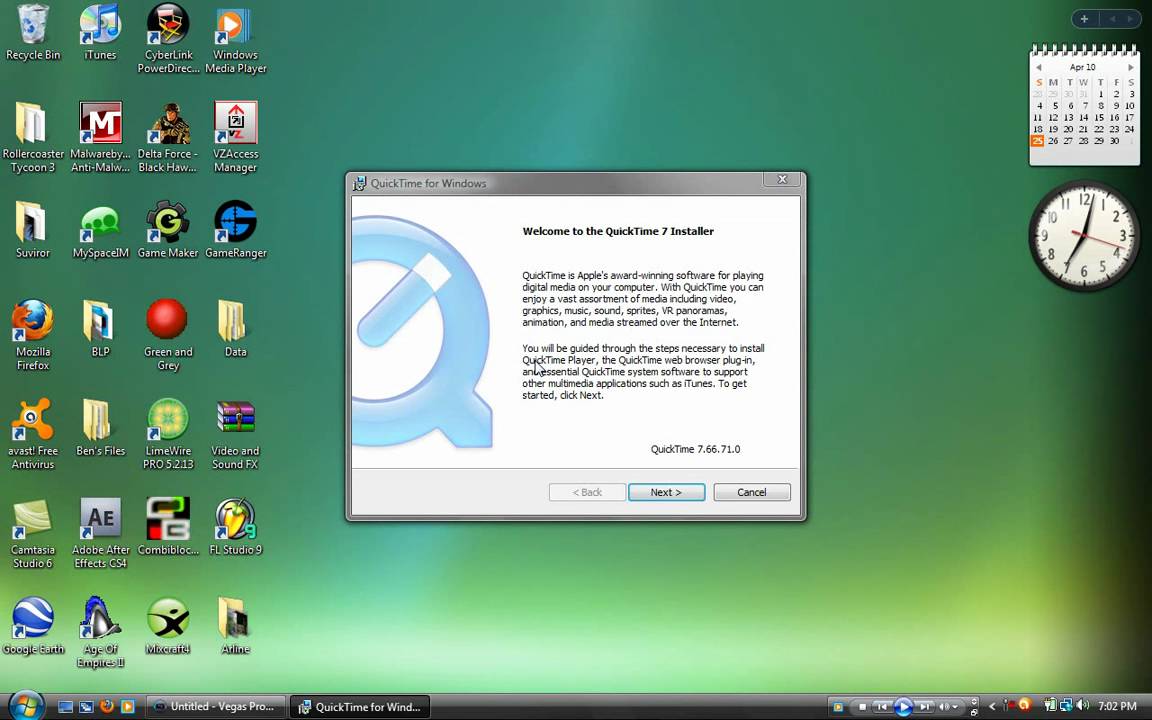This screenshot has width=1152, height=720.
Task: Open the Recycle Bin desktop icon
Action: pyautogui.click(x=32, y=33)
